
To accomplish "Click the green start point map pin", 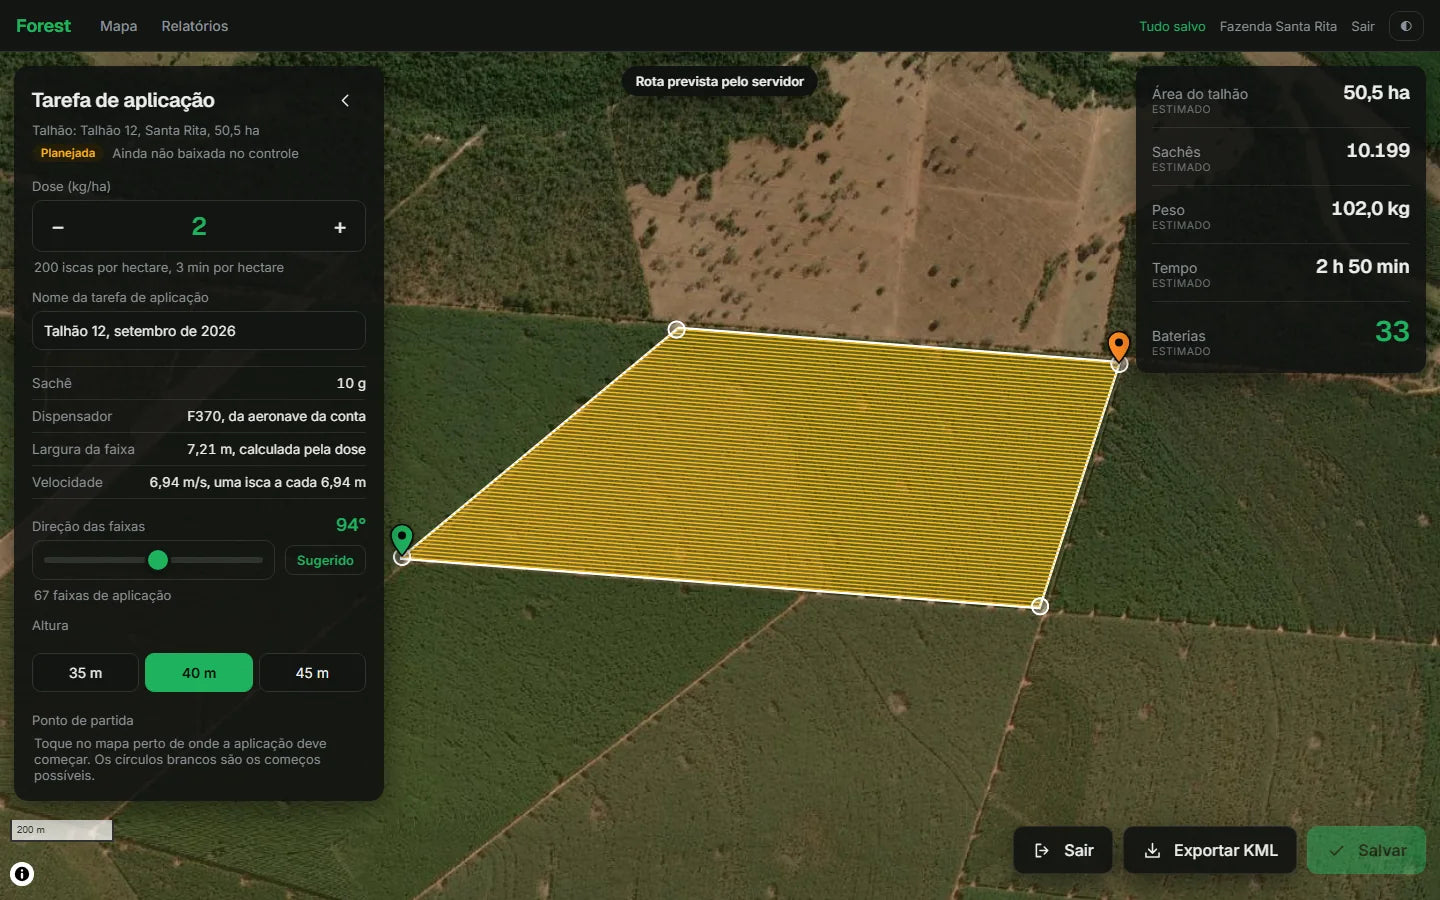I will coord(402,540).
